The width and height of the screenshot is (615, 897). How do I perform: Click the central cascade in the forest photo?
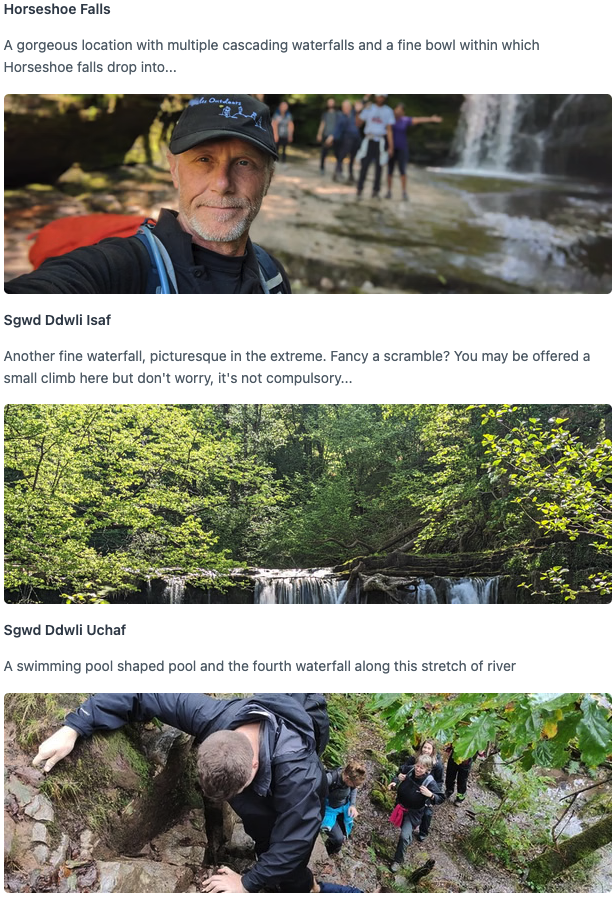298,587
